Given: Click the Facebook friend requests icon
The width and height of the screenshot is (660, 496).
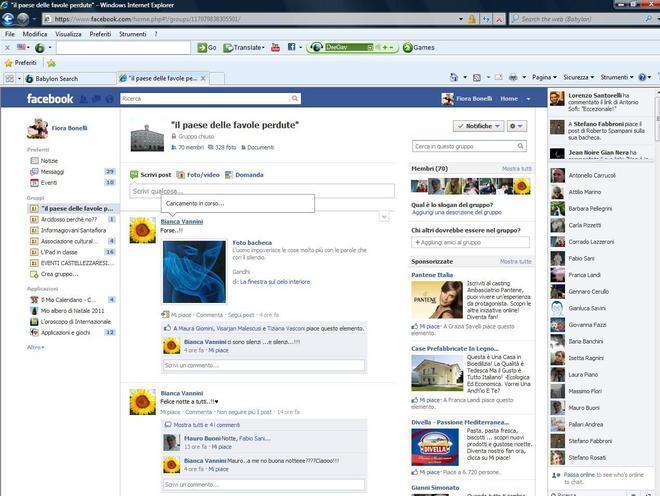Looking at the screenshot, I should 84,99.
